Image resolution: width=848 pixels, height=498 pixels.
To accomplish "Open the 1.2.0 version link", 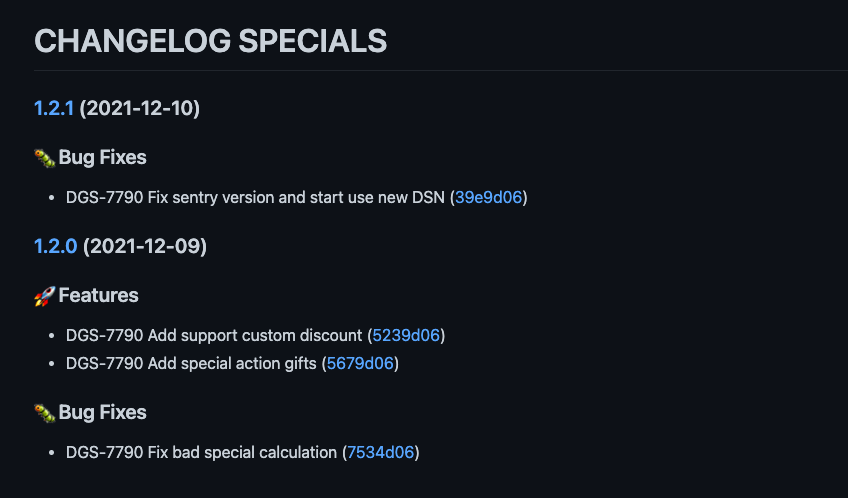I will 56,246.
